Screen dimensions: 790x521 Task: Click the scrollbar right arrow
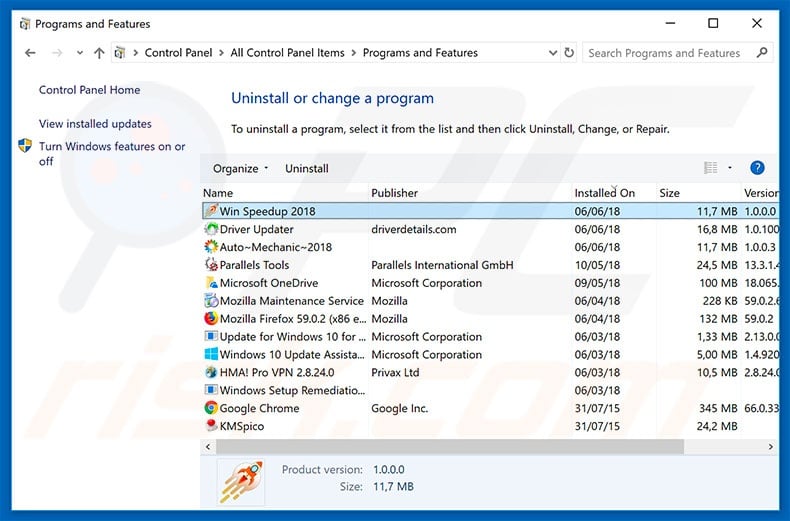pyautogui.click(x=770, y=446)
